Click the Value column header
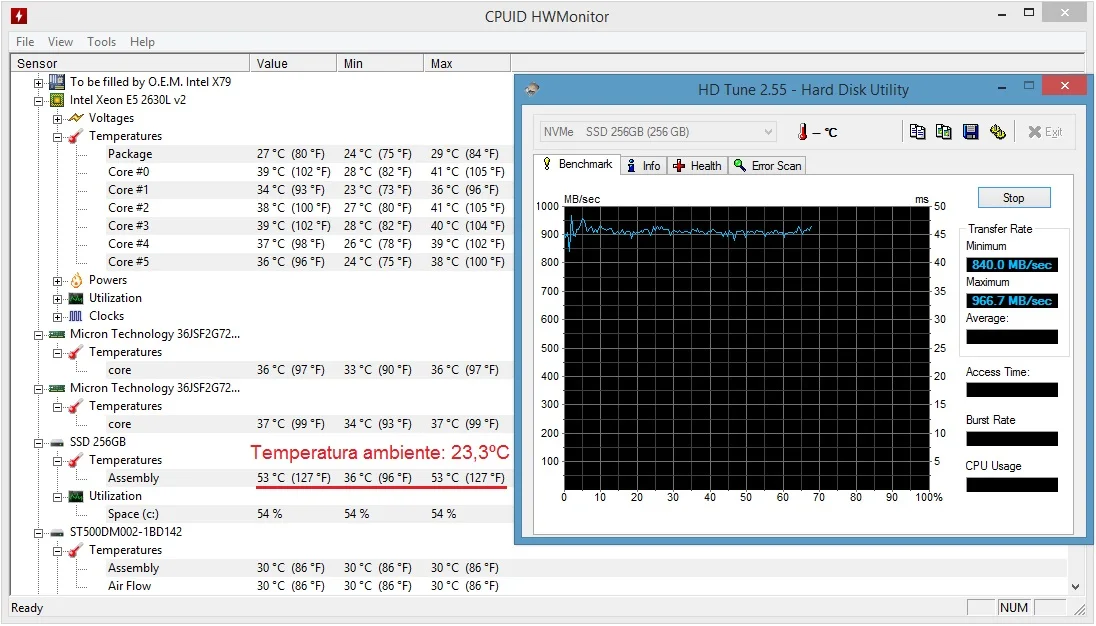 [x=293, y=64]
